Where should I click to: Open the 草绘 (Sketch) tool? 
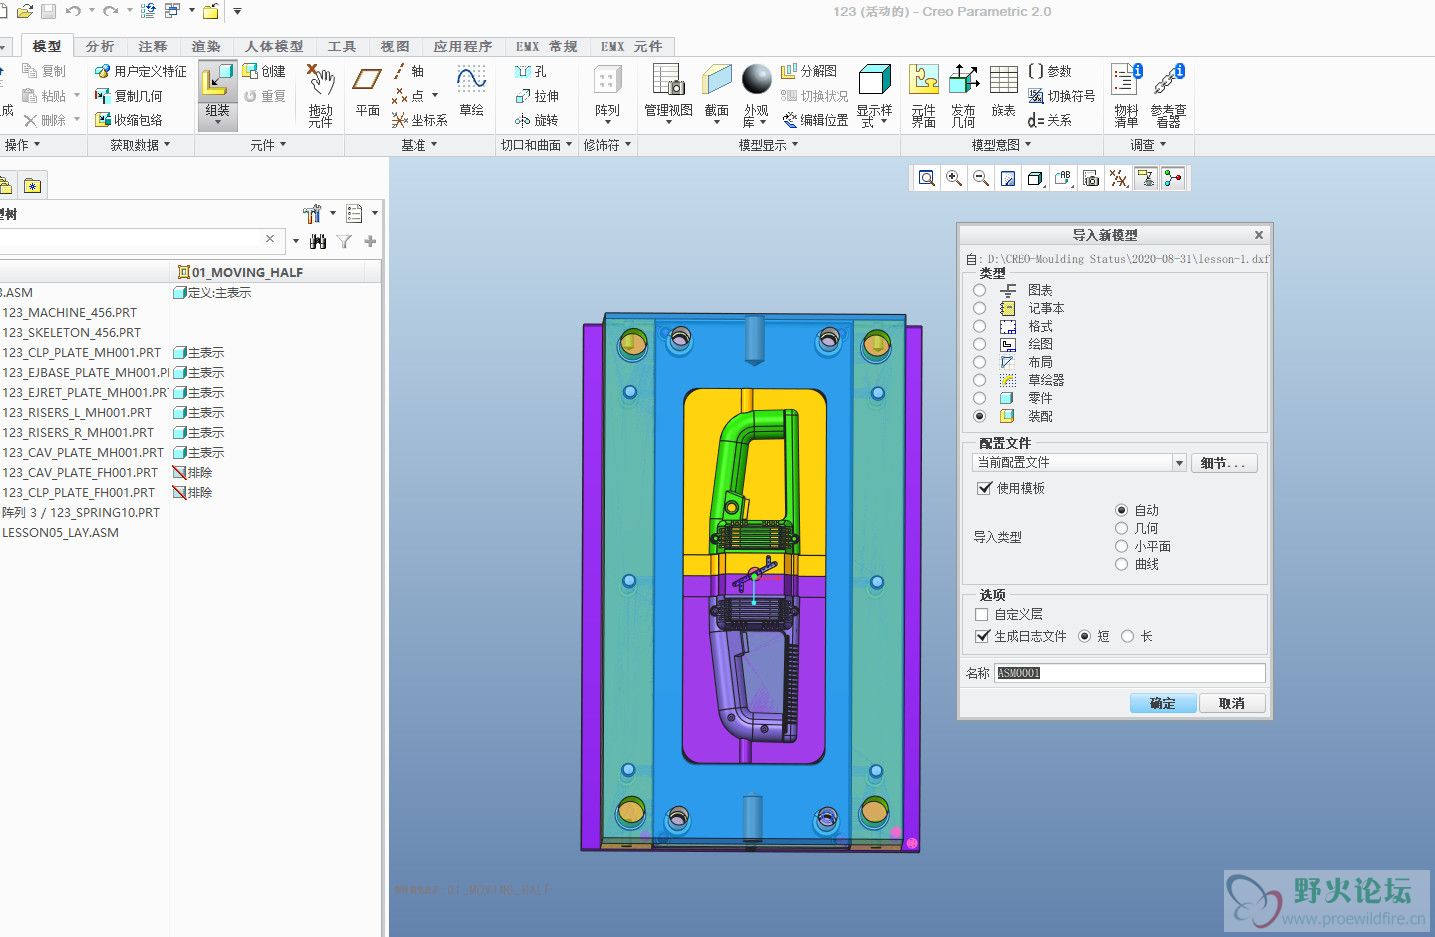pos(471,92)
